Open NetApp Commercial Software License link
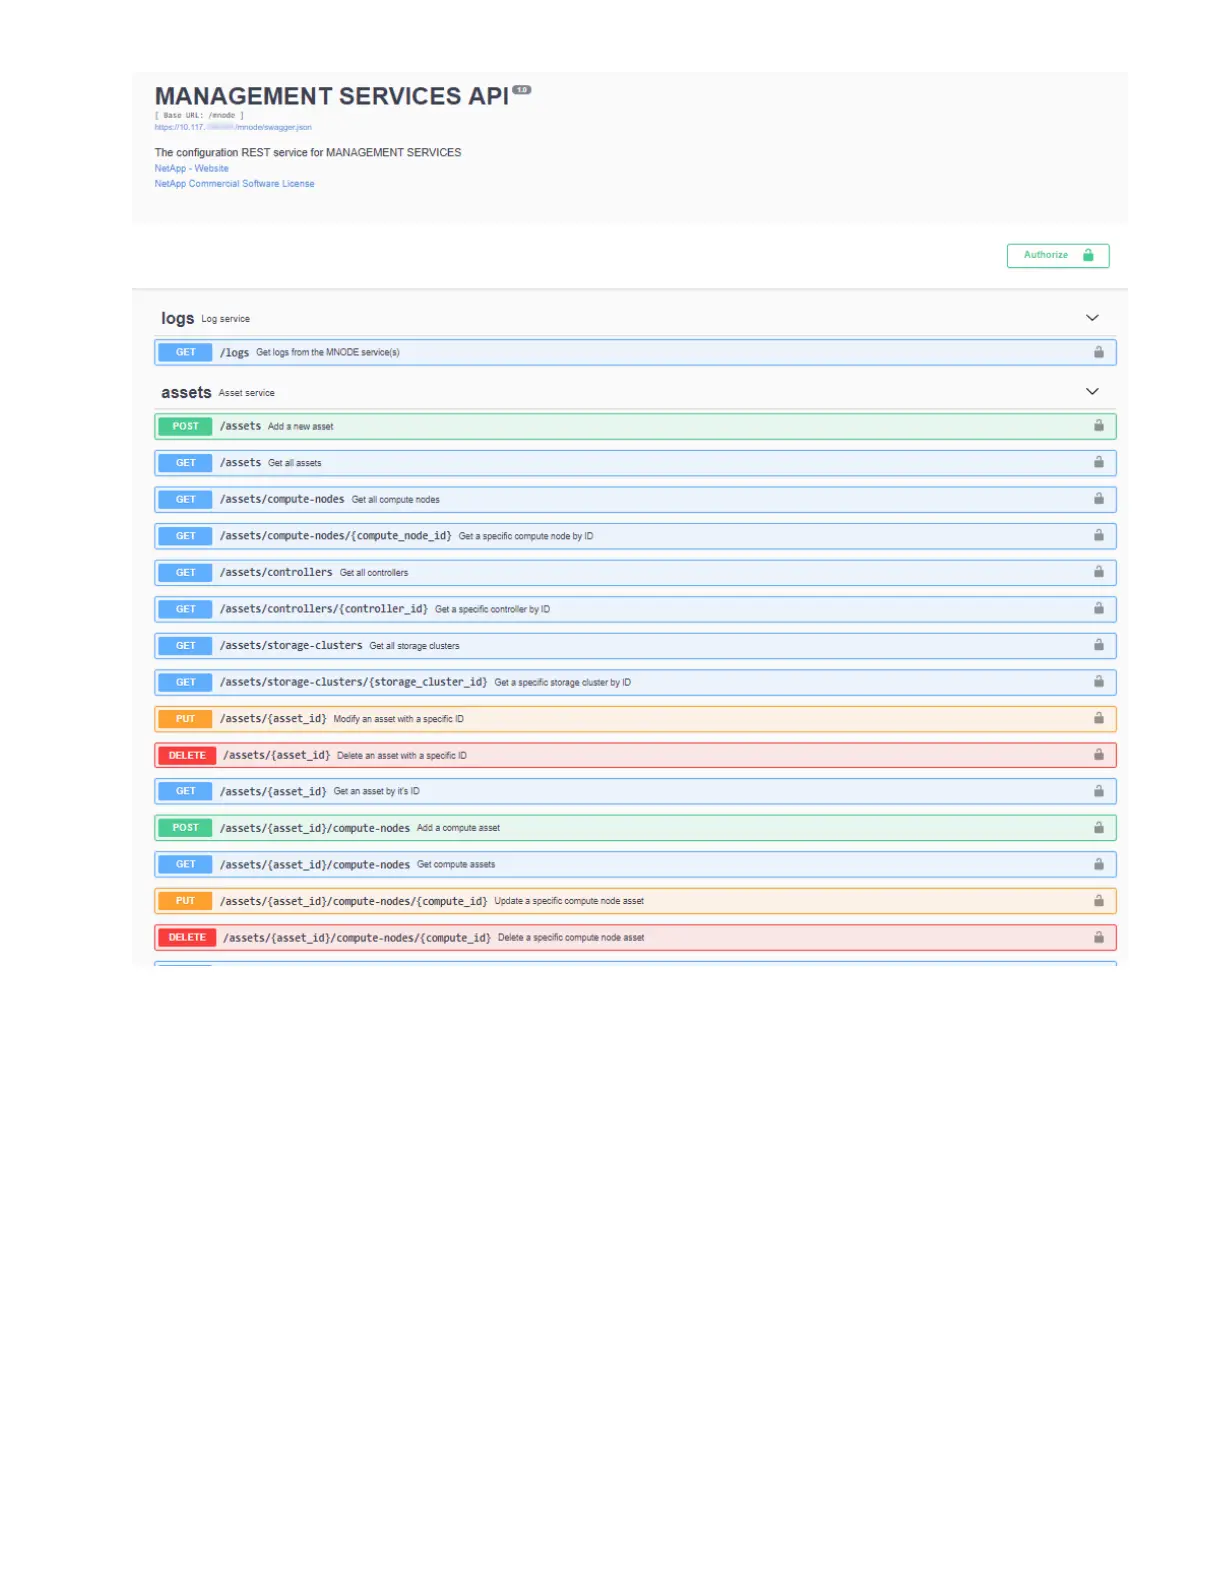1224x1584 pixels. pos(234,183)
